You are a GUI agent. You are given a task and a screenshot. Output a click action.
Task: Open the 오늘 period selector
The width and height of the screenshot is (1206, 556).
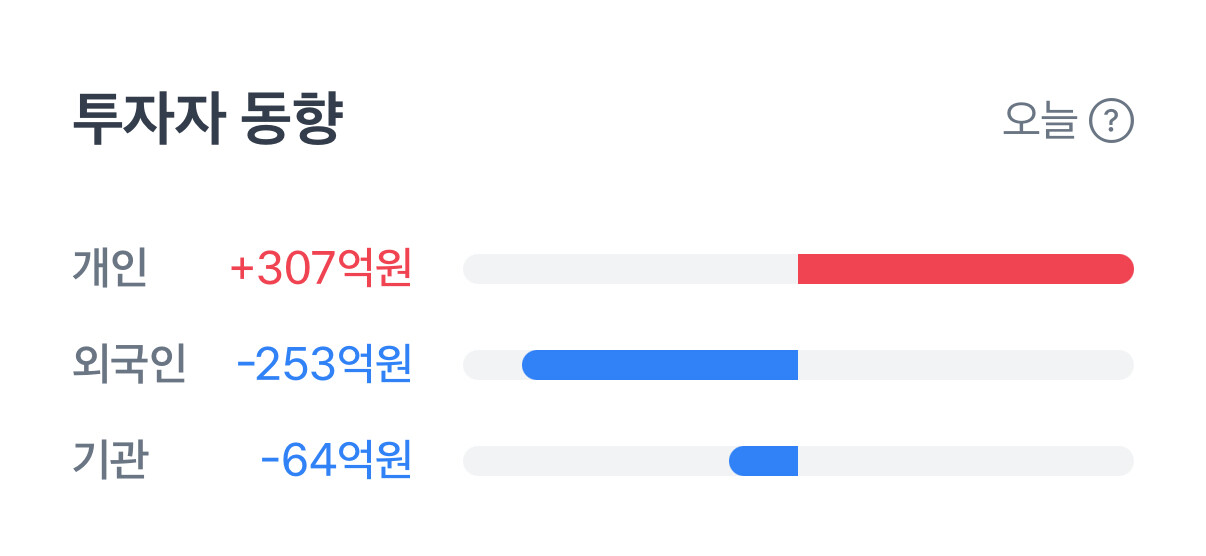click(1039, 122)
